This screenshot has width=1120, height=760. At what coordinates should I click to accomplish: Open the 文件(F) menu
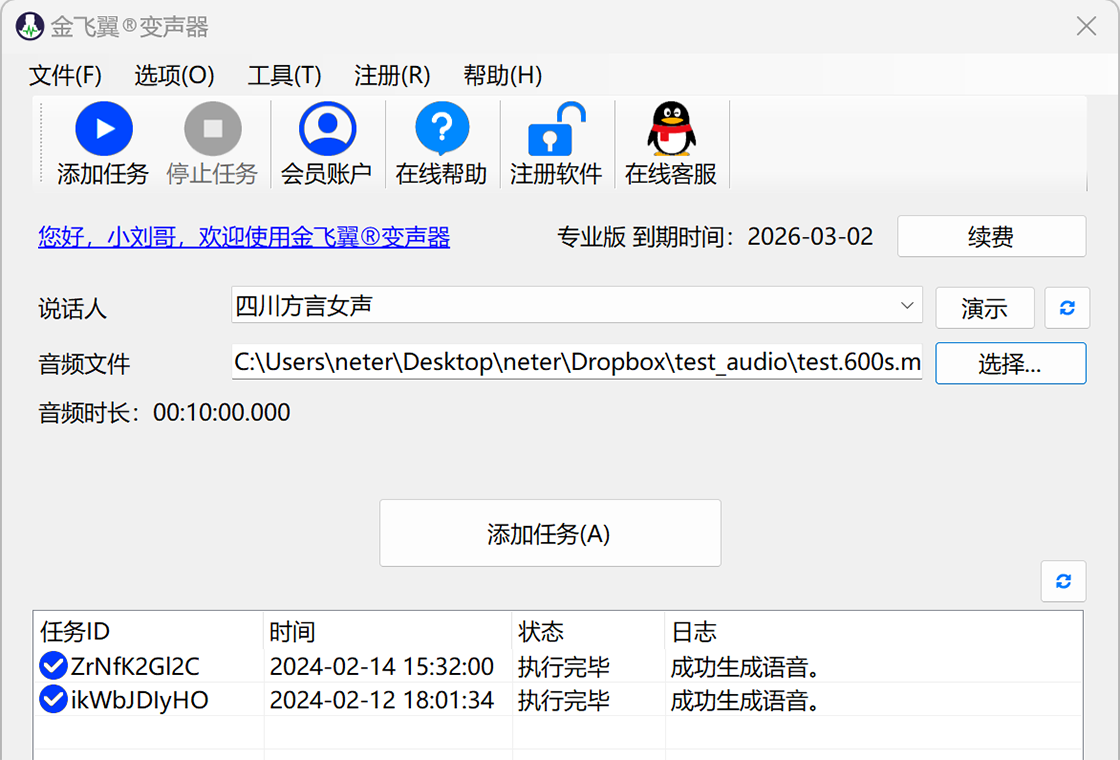[x=65, y=75]
